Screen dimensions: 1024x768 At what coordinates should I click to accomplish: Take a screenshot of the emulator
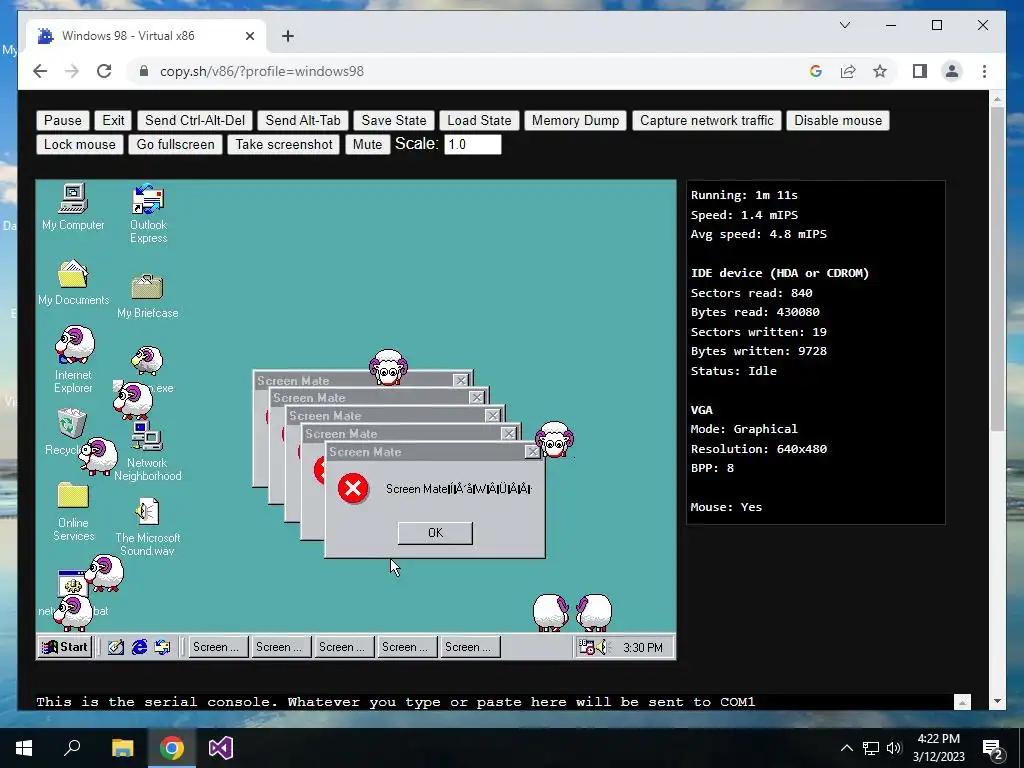click(284, 144)
